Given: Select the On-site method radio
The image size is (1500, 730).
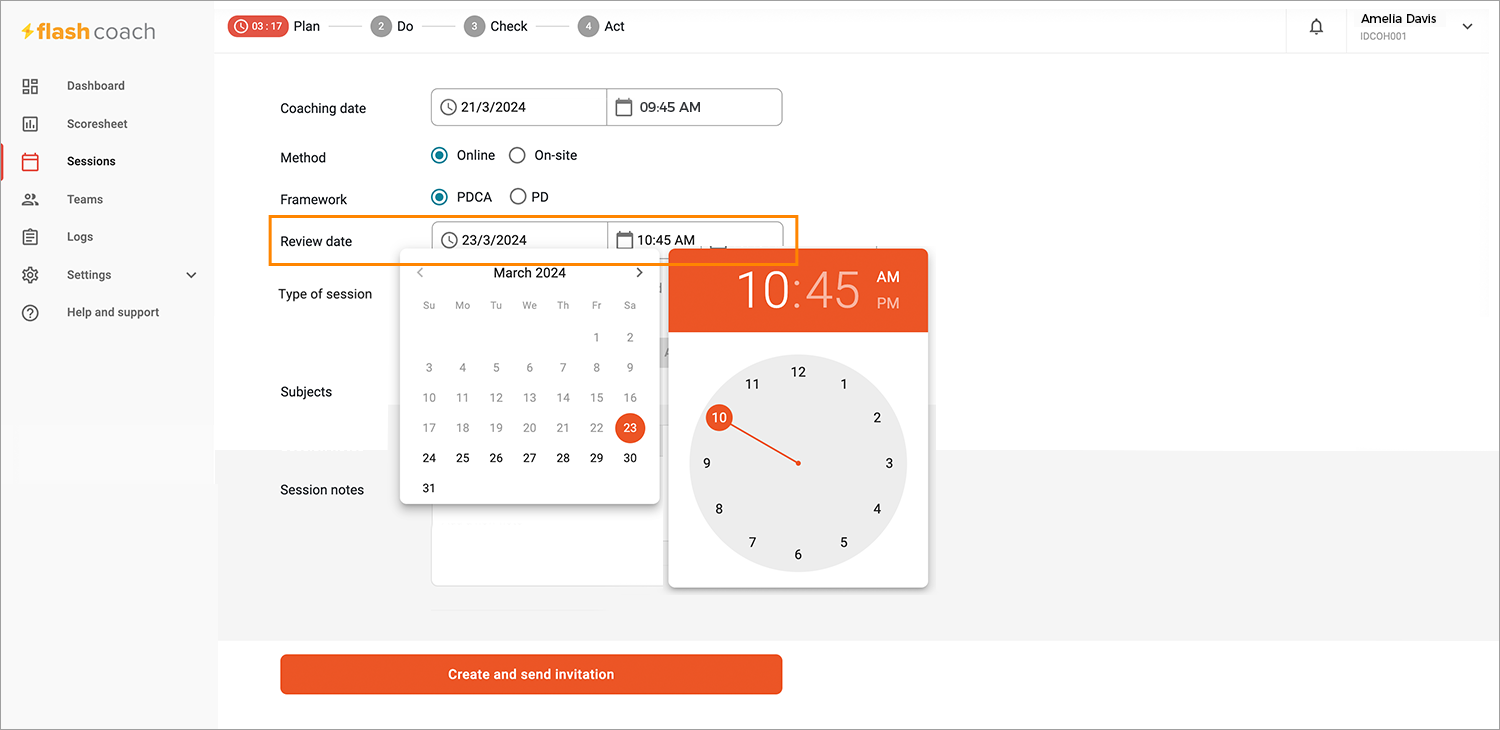Looking at the screenshot, I should [517, 155].
